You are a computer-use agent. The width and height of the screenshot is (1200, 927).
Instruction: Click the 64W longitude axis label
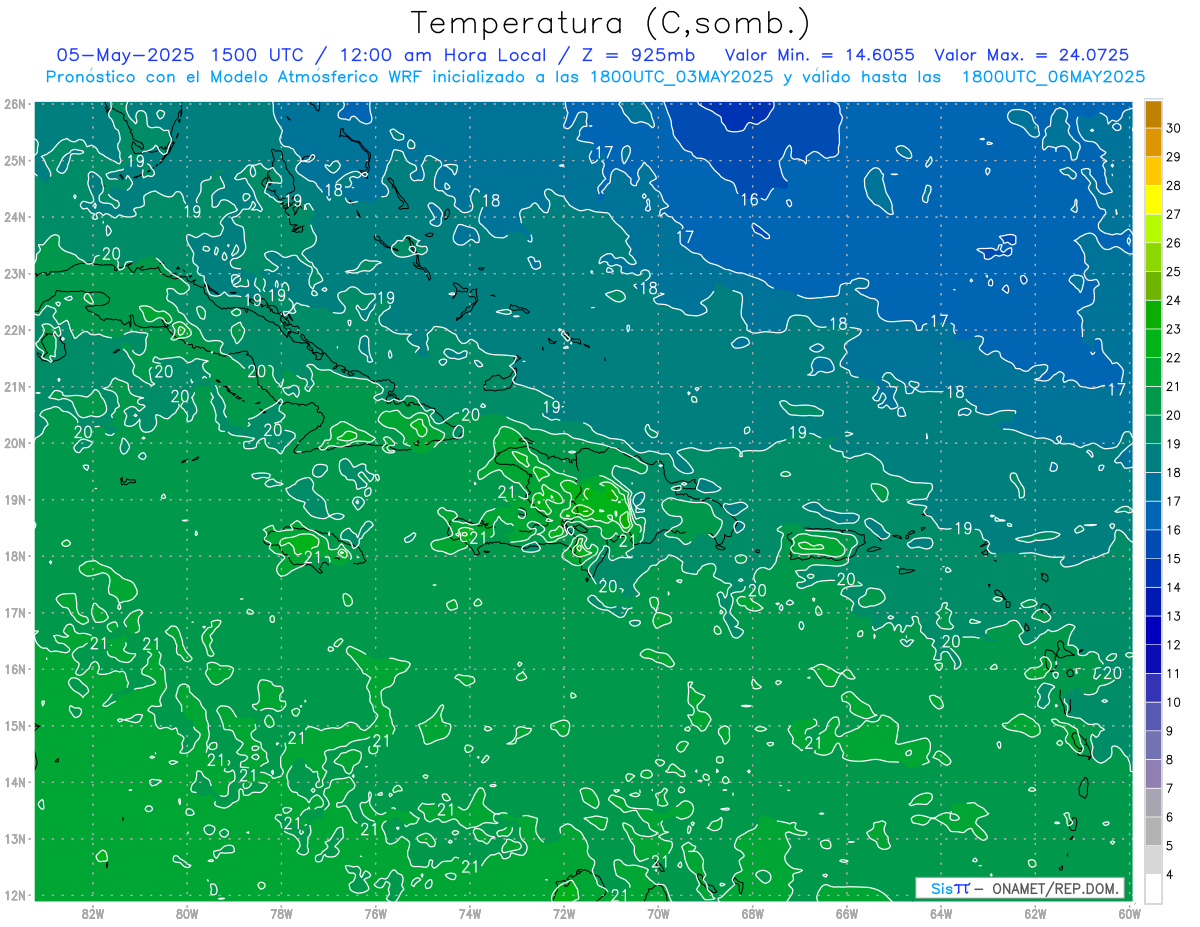[x=941, y=912]
